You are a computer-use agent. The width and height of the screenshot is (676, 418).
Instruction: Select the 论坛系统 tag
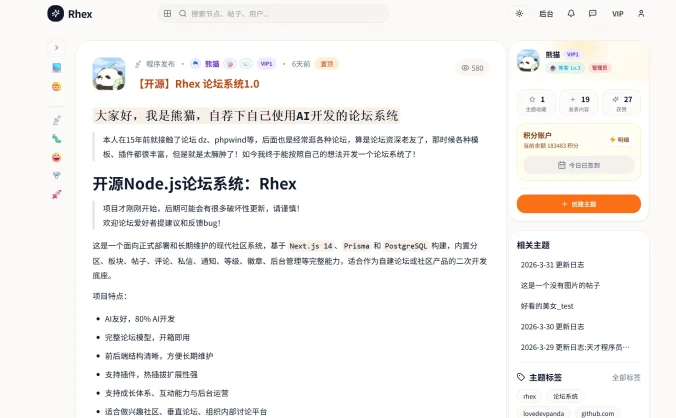pyautogui.click(x=565, y=396)
